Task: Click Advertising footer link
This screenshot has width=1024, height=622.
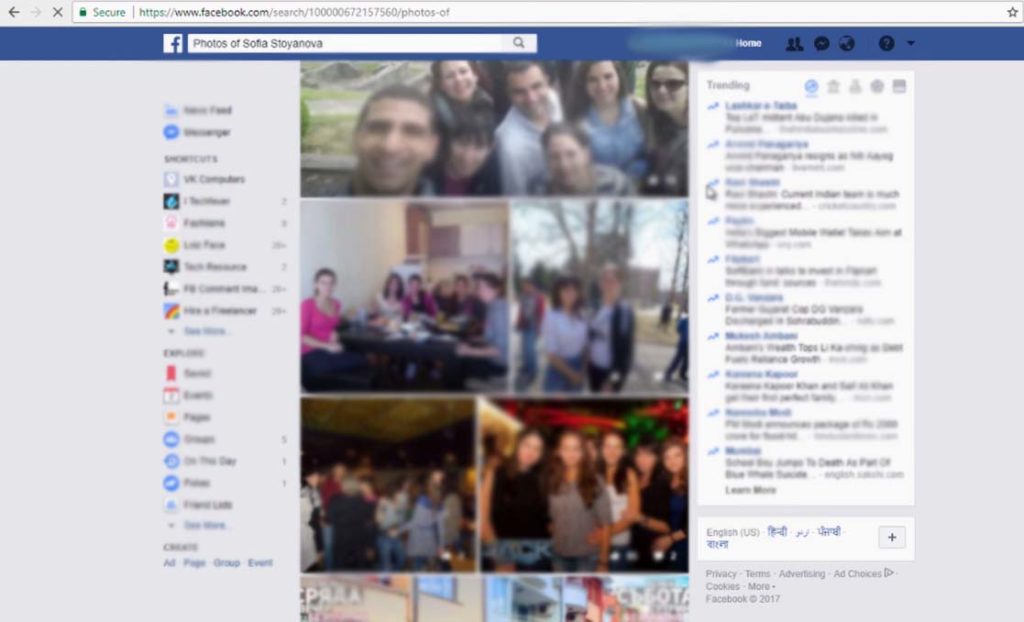Action: click(x=802, y=574)
